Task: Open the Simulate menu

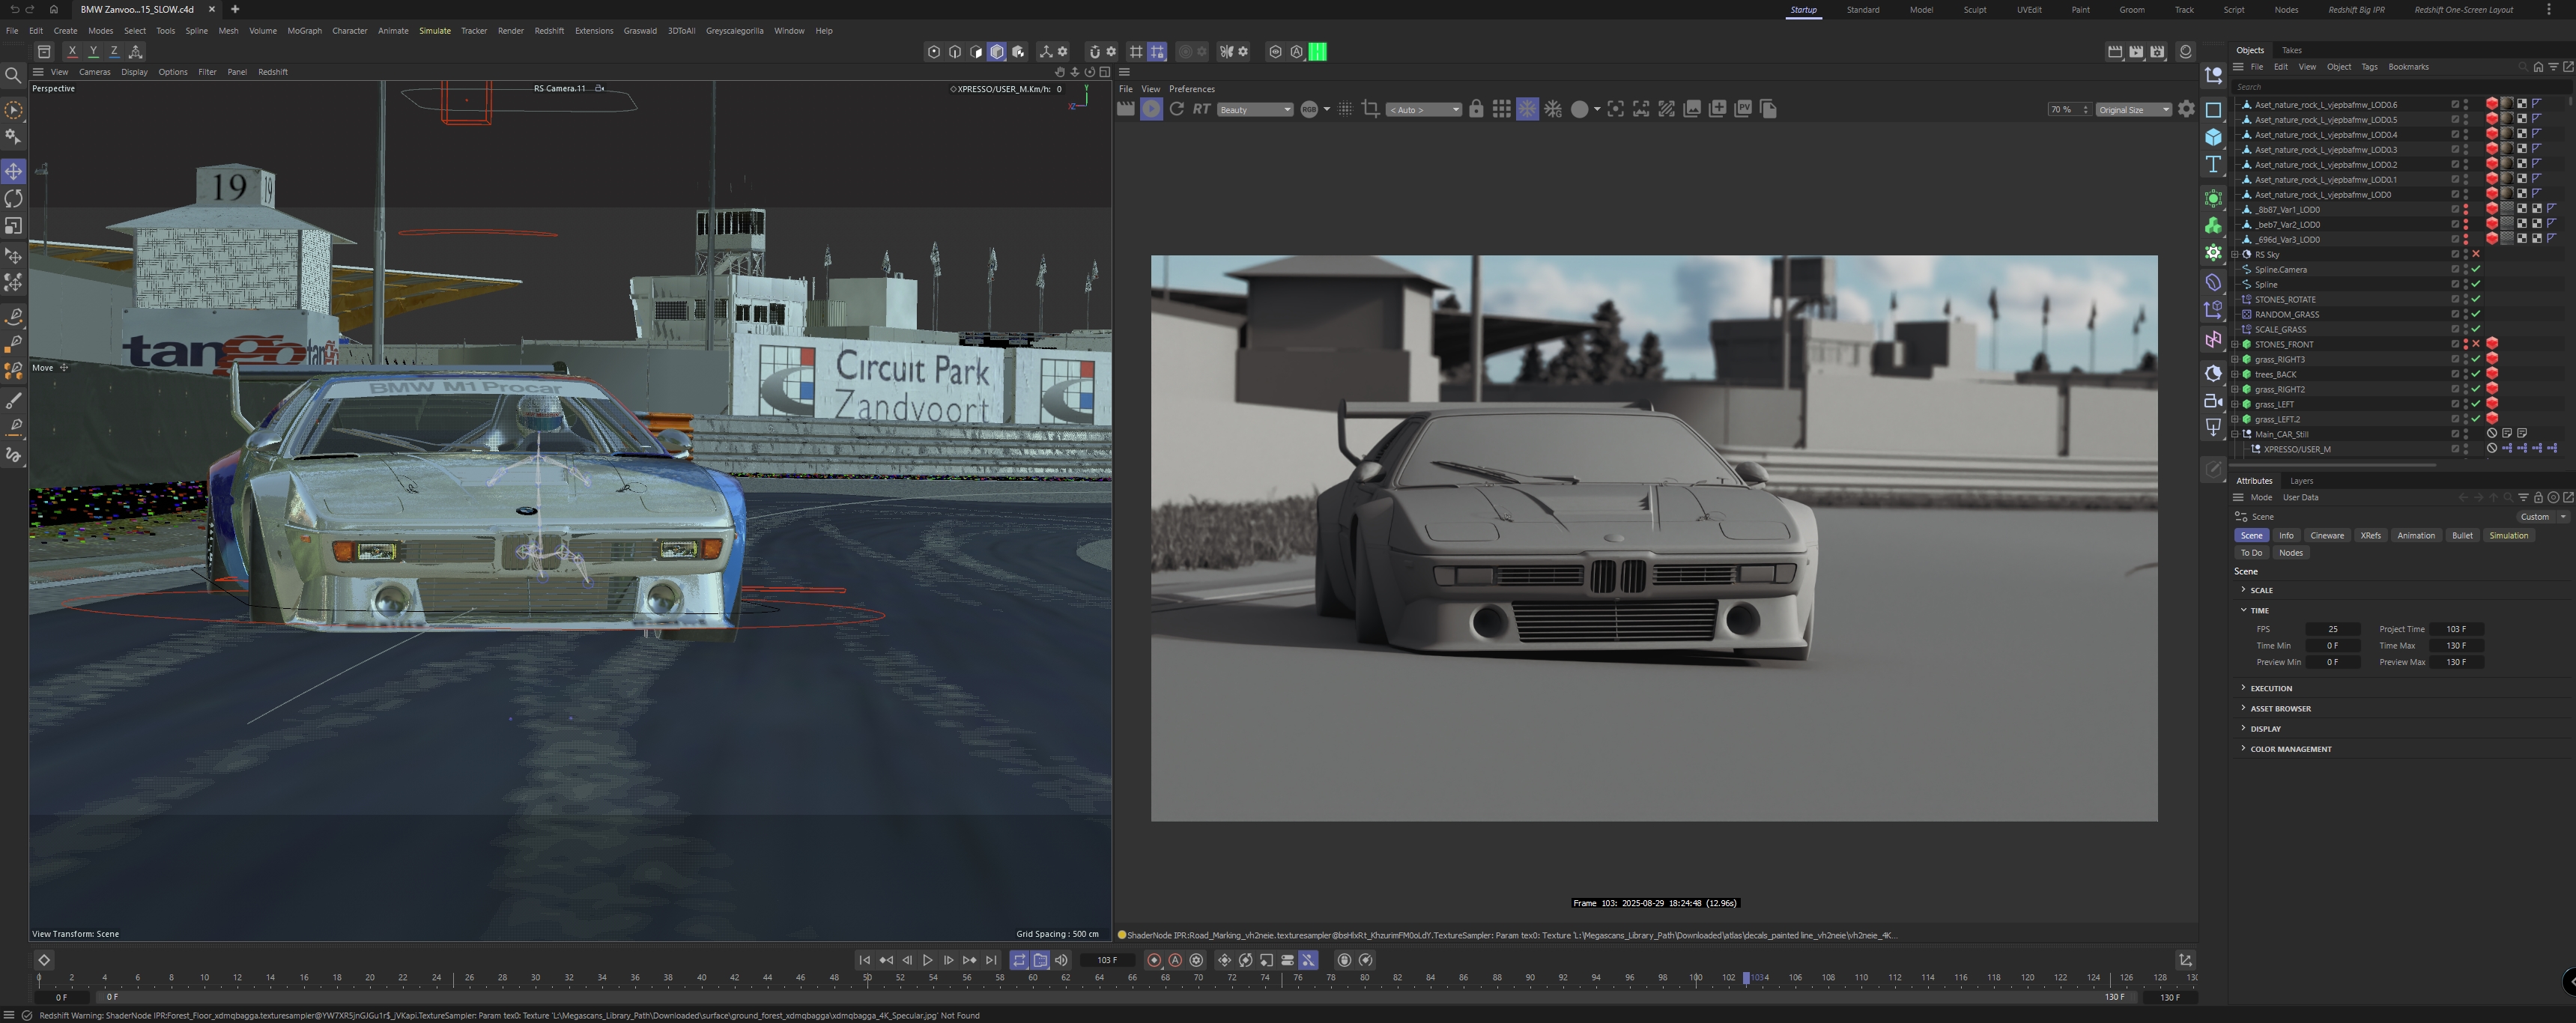Action: (435, 31)
